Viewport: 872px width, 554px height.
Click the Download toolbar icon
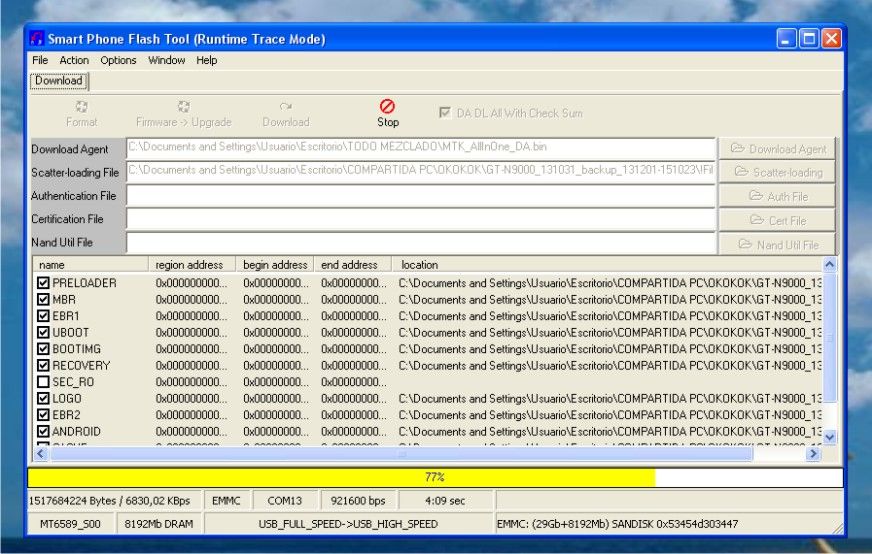[x=286, y=106]
